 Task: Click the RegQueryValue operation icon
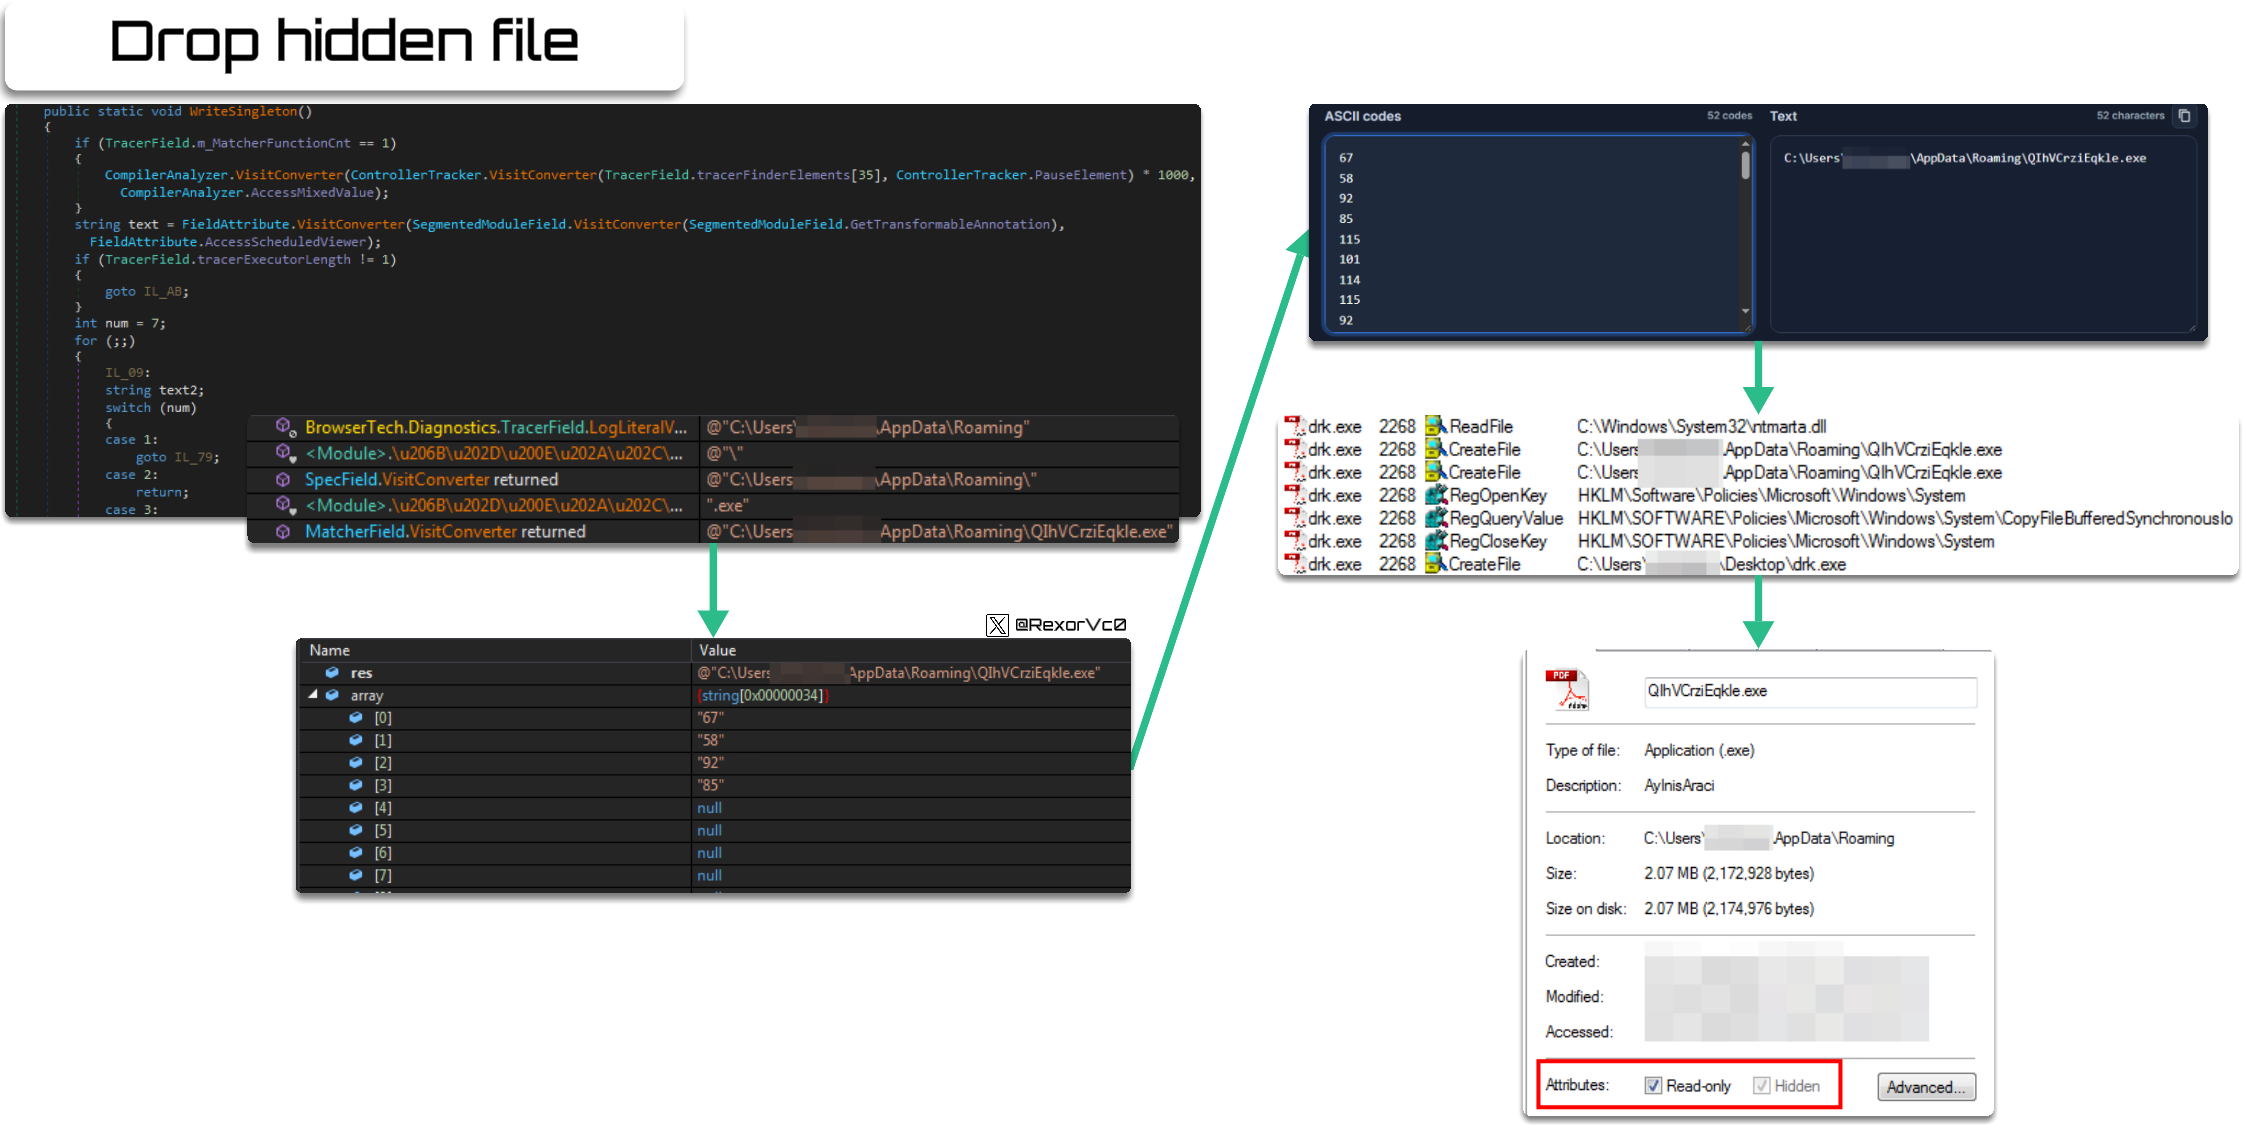[x=1436, y=518]
